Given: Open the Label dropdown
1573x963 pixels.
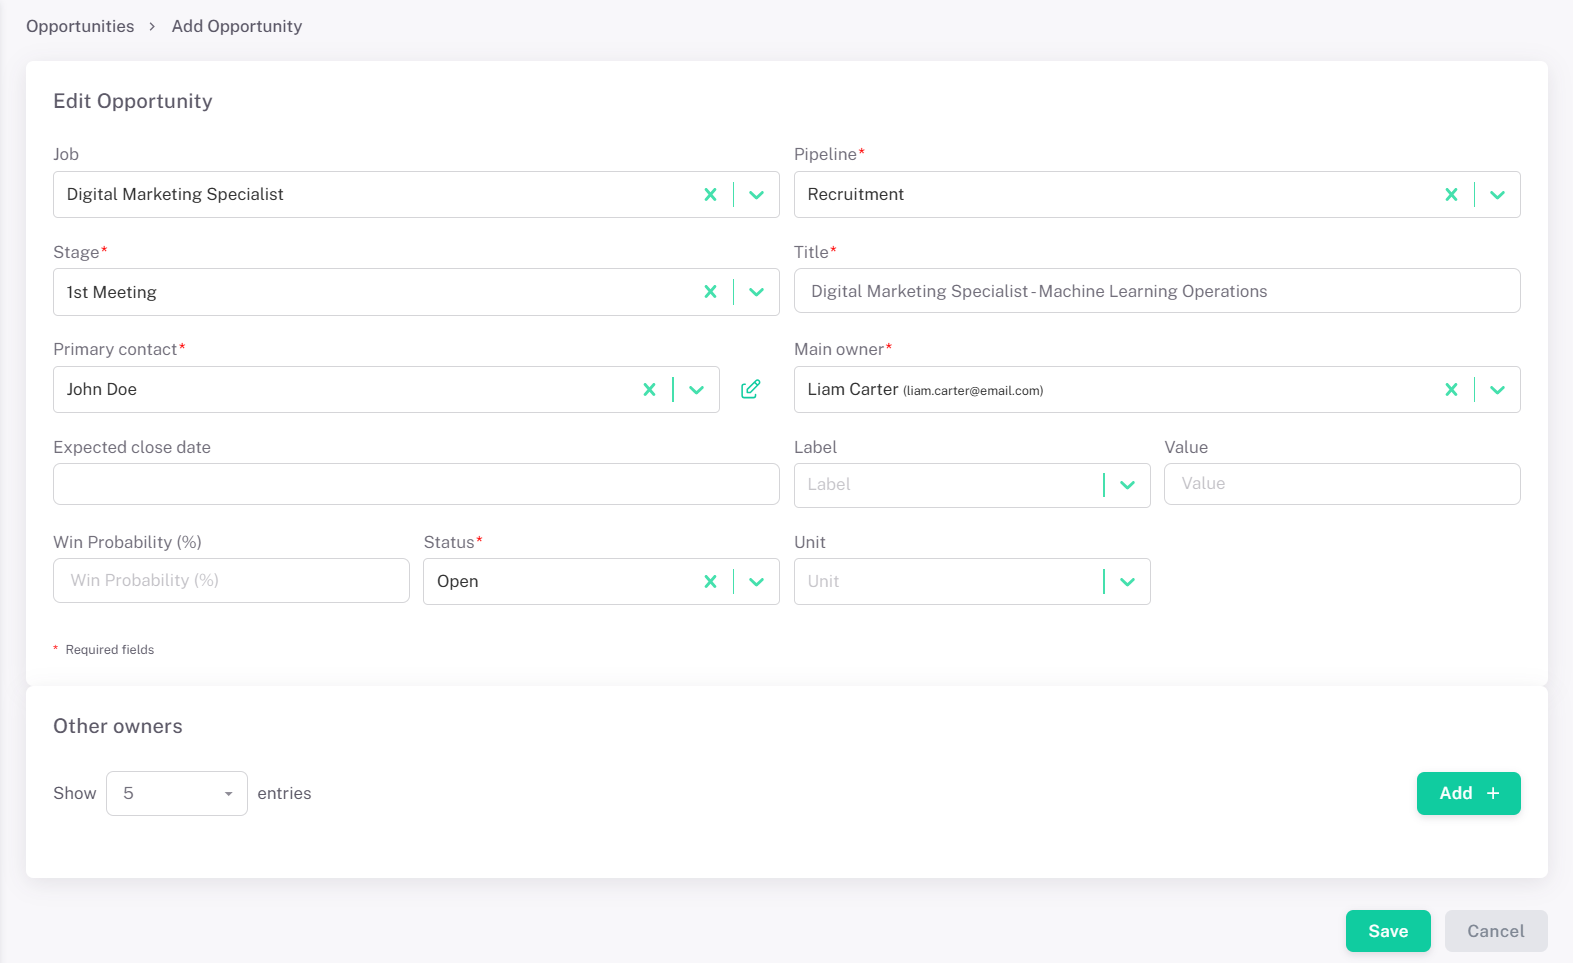Looking at the screenshot, I should pos(1127,485).
